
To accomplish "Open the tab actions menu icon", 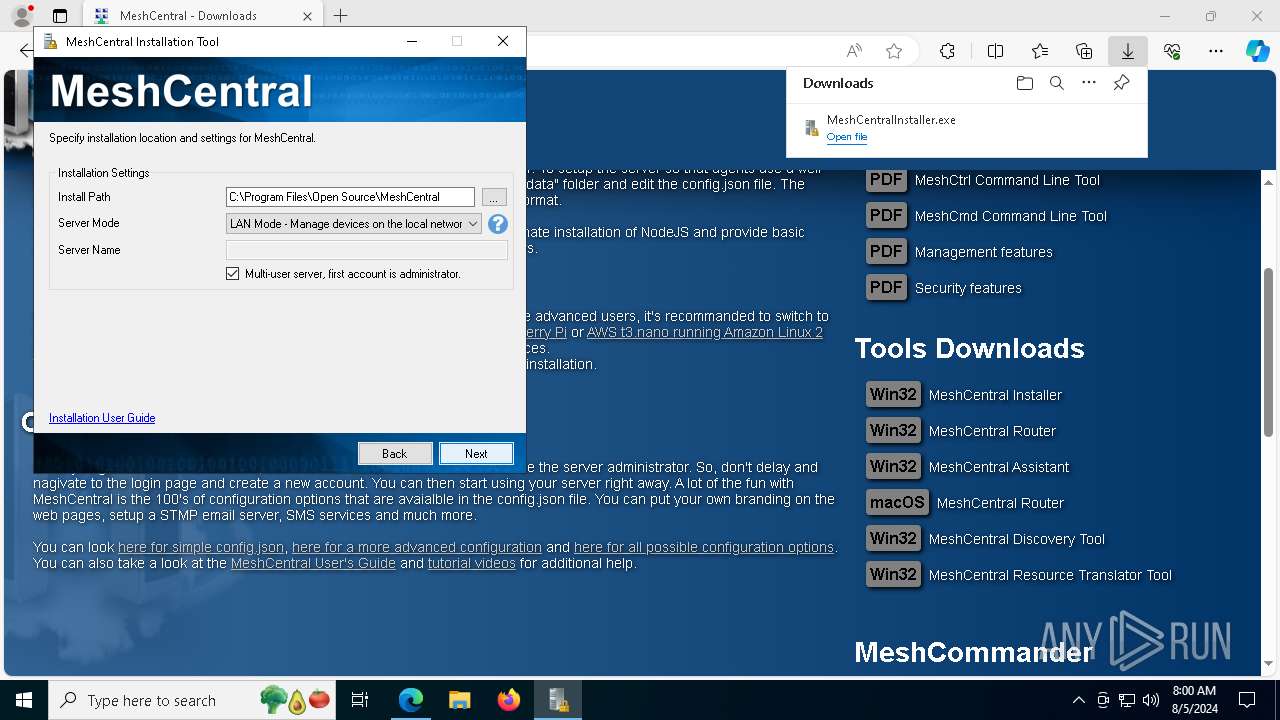I will [x=60, y=16].
